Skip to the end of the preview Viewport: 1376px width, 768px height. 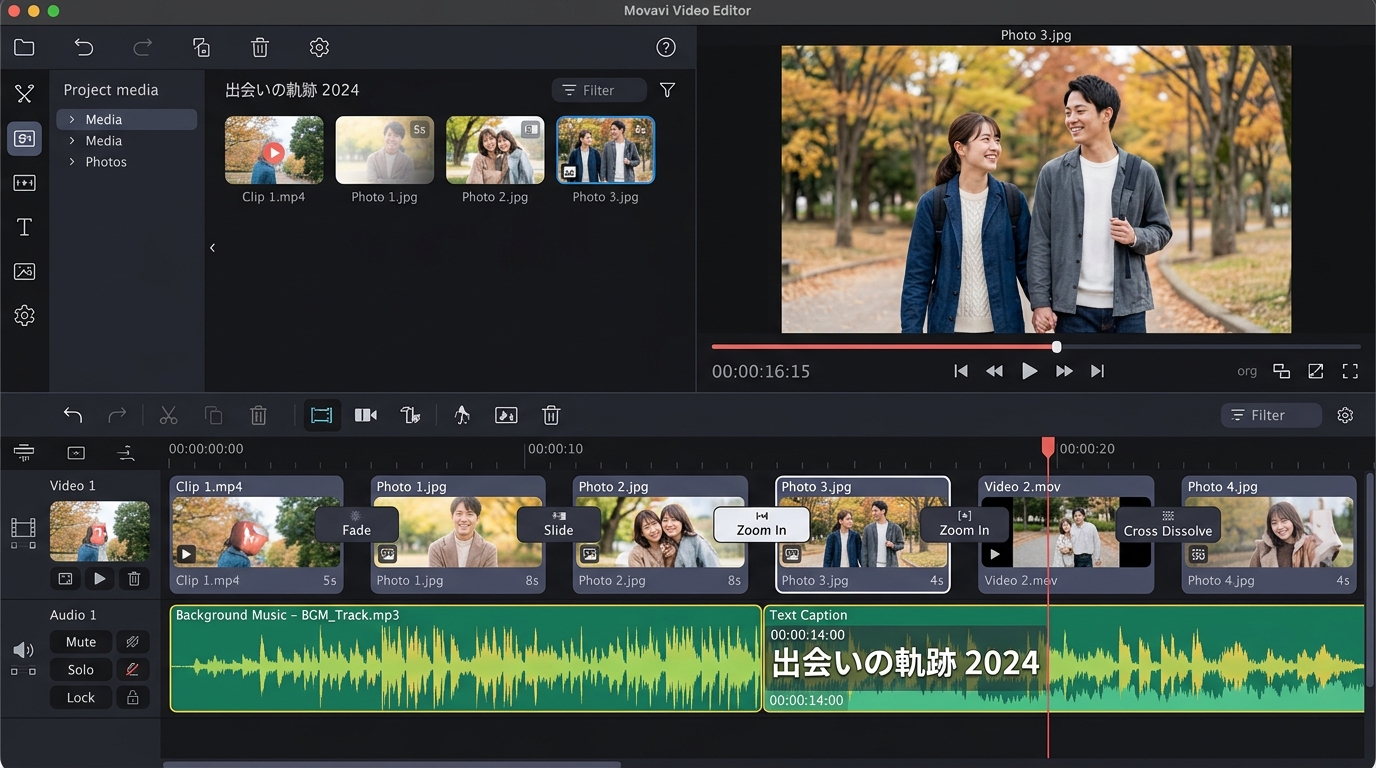1097,371
